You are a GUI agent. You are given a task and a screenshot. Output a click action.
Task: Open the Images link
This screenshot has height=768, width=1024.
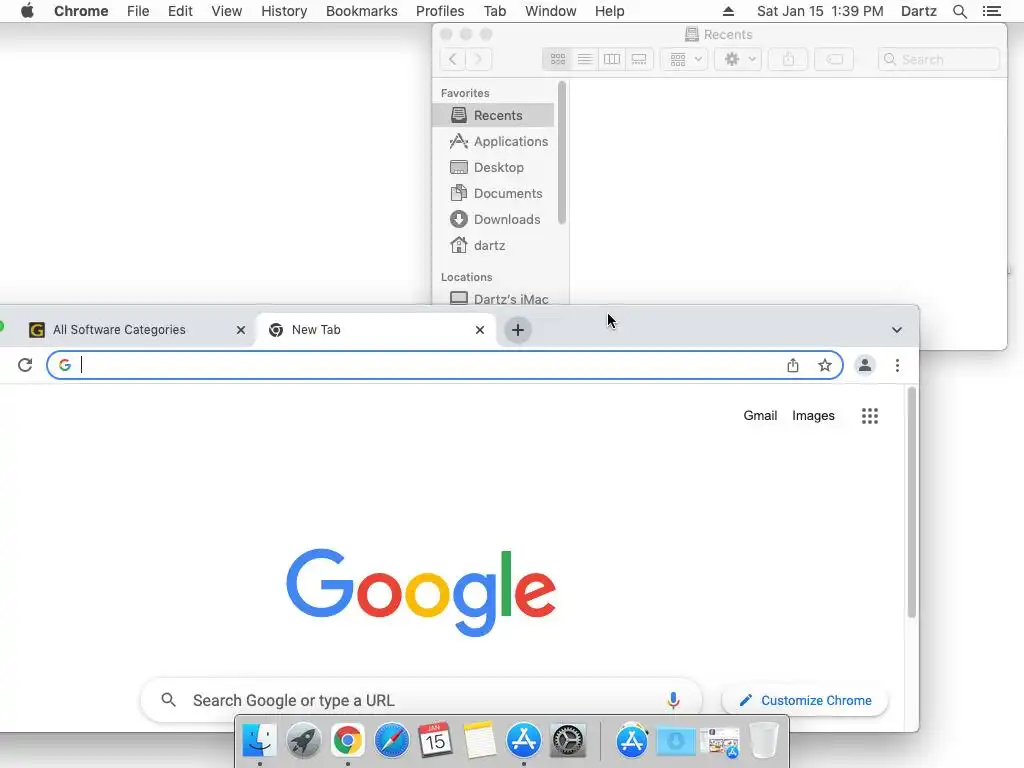(x=813, y=416)
